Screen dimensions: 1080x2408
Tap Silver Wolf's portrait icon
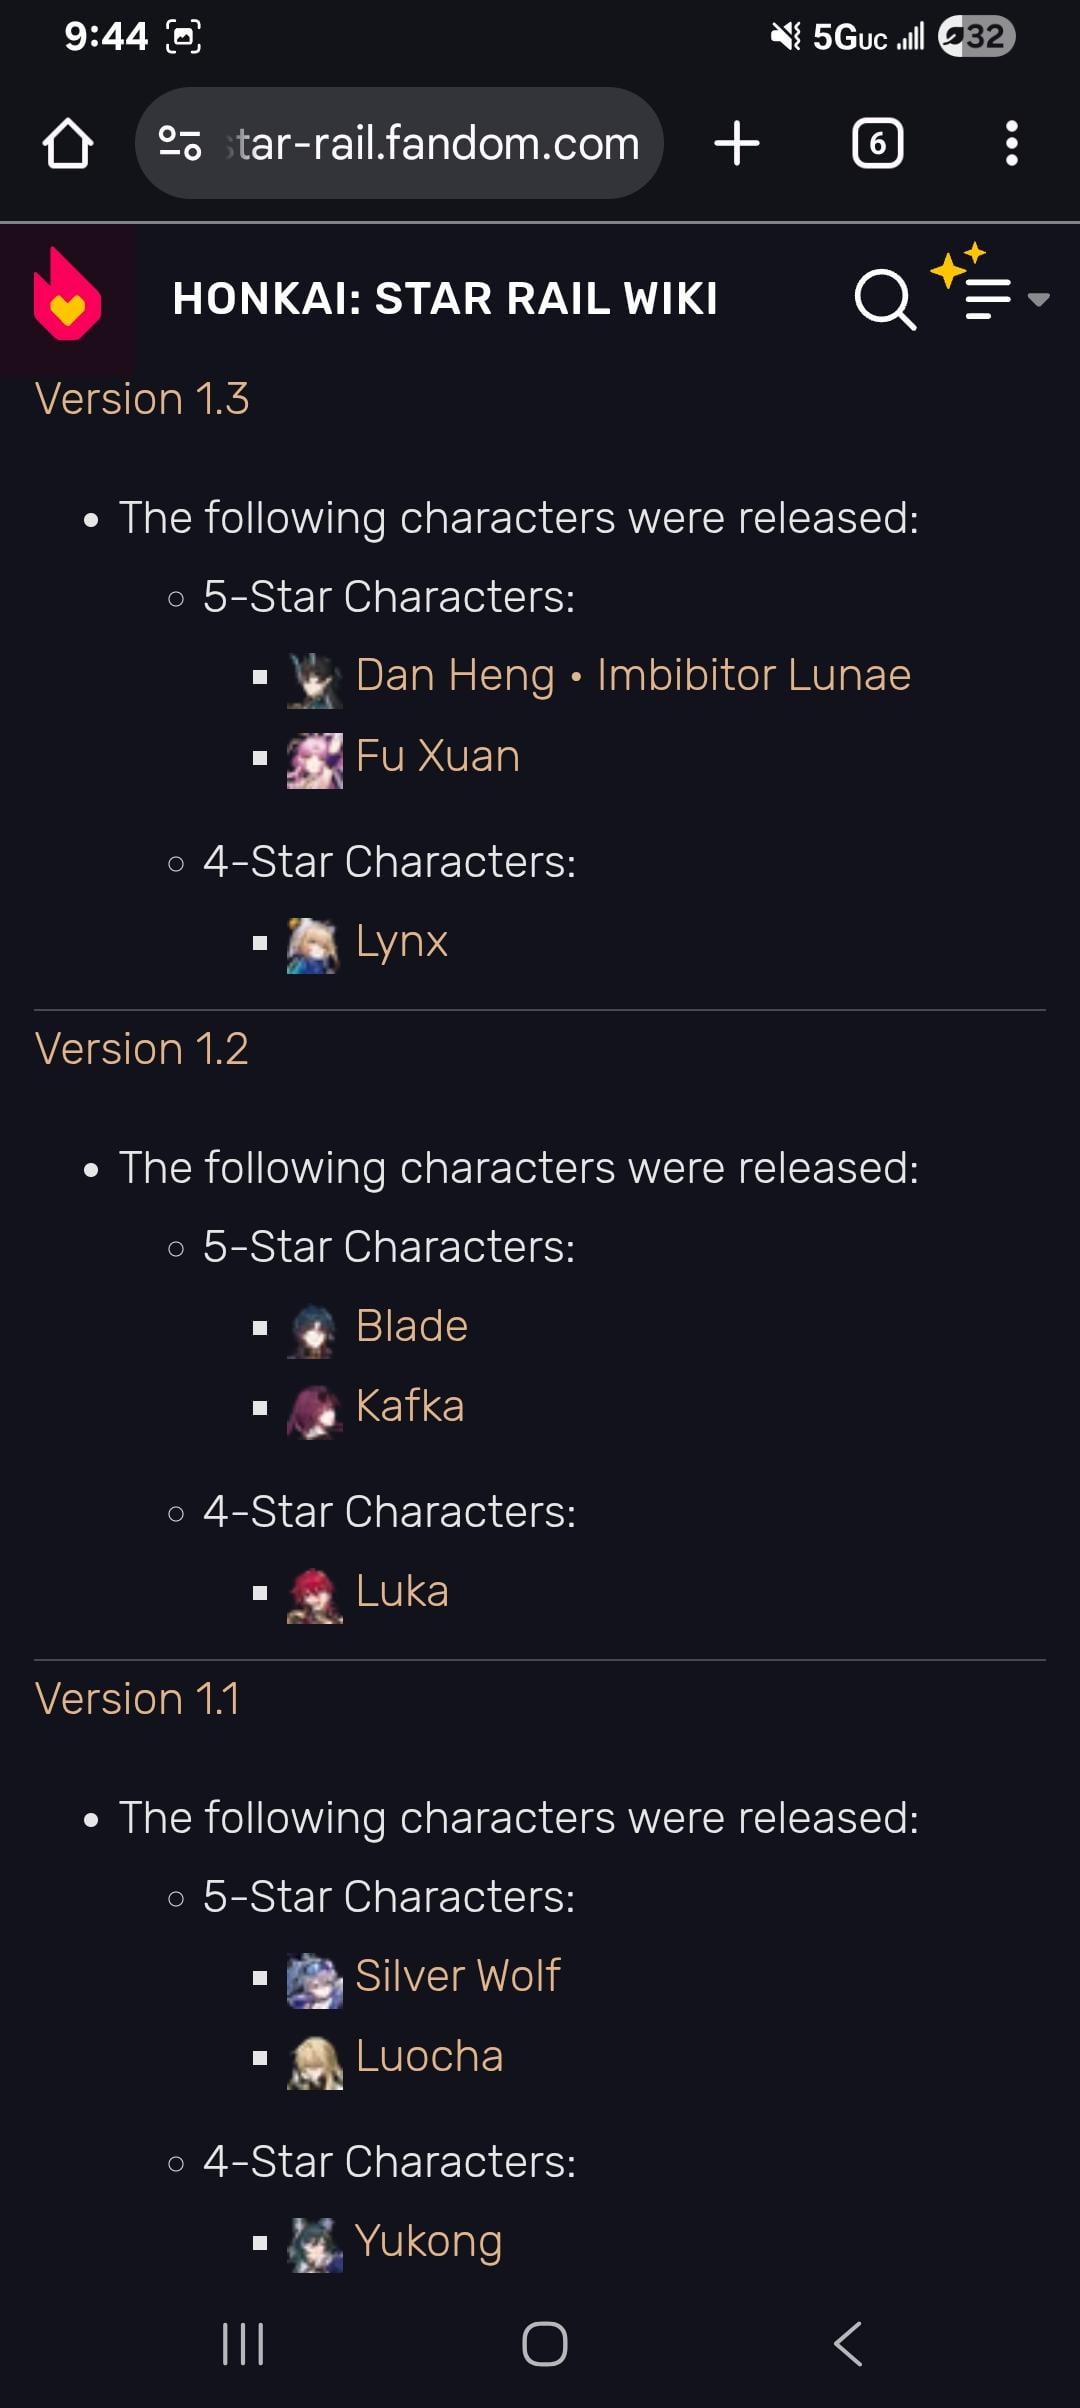[x=314, y=1980]
